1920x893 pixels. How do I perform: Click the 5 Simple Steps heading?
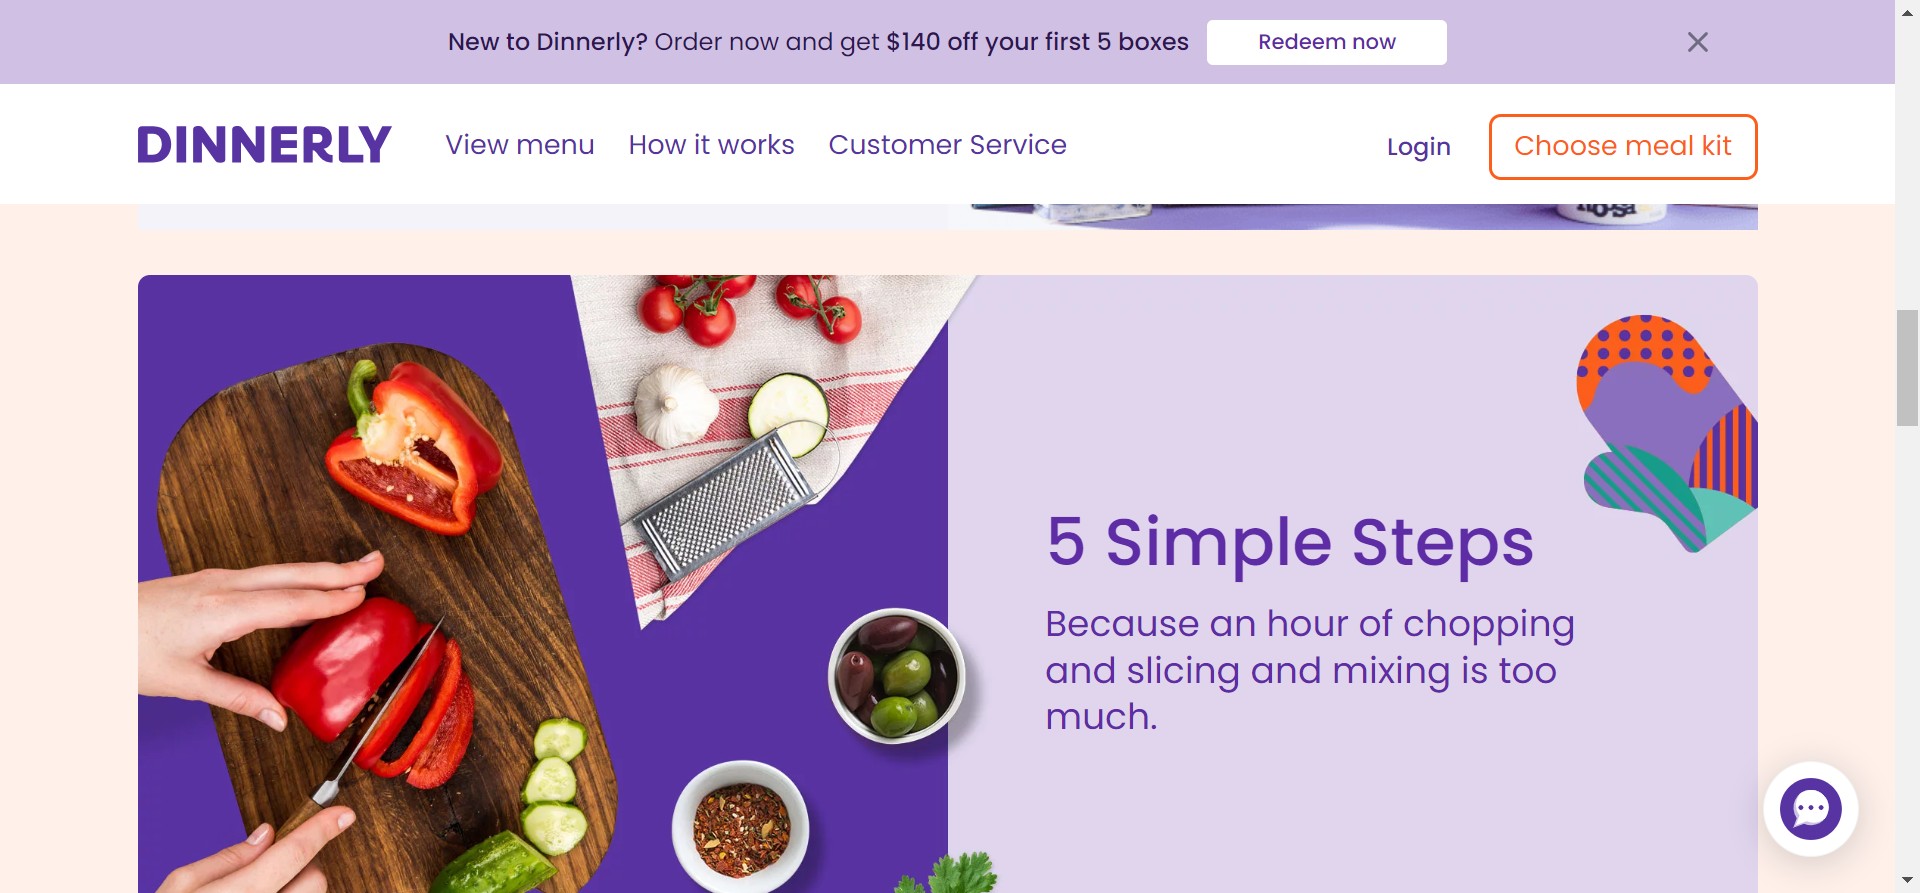pos(1290,542)
